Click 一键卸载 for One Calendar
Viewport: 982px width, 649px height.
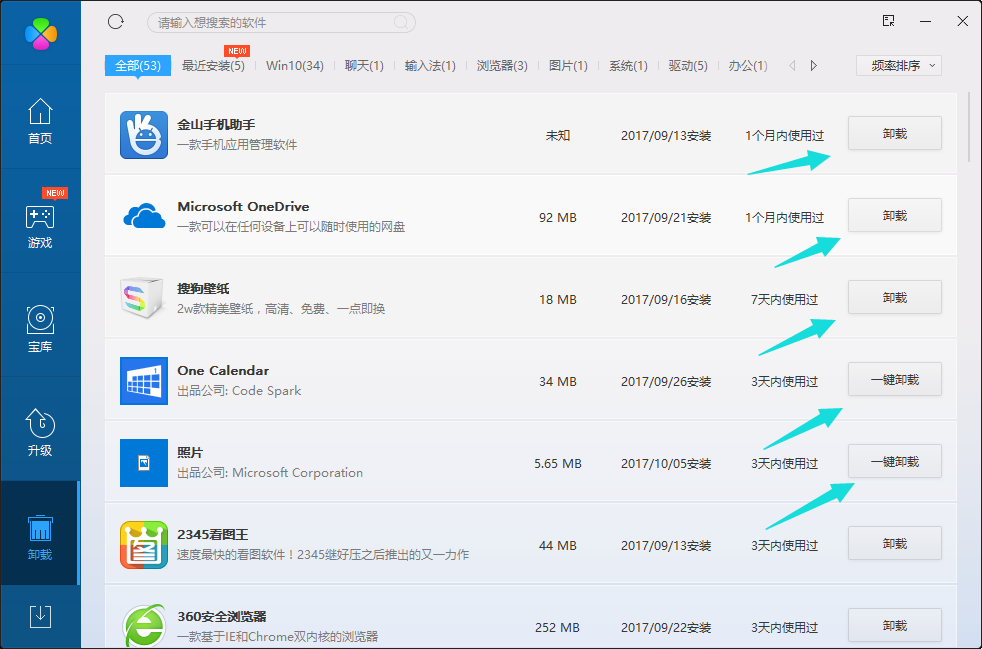[894, 379]
